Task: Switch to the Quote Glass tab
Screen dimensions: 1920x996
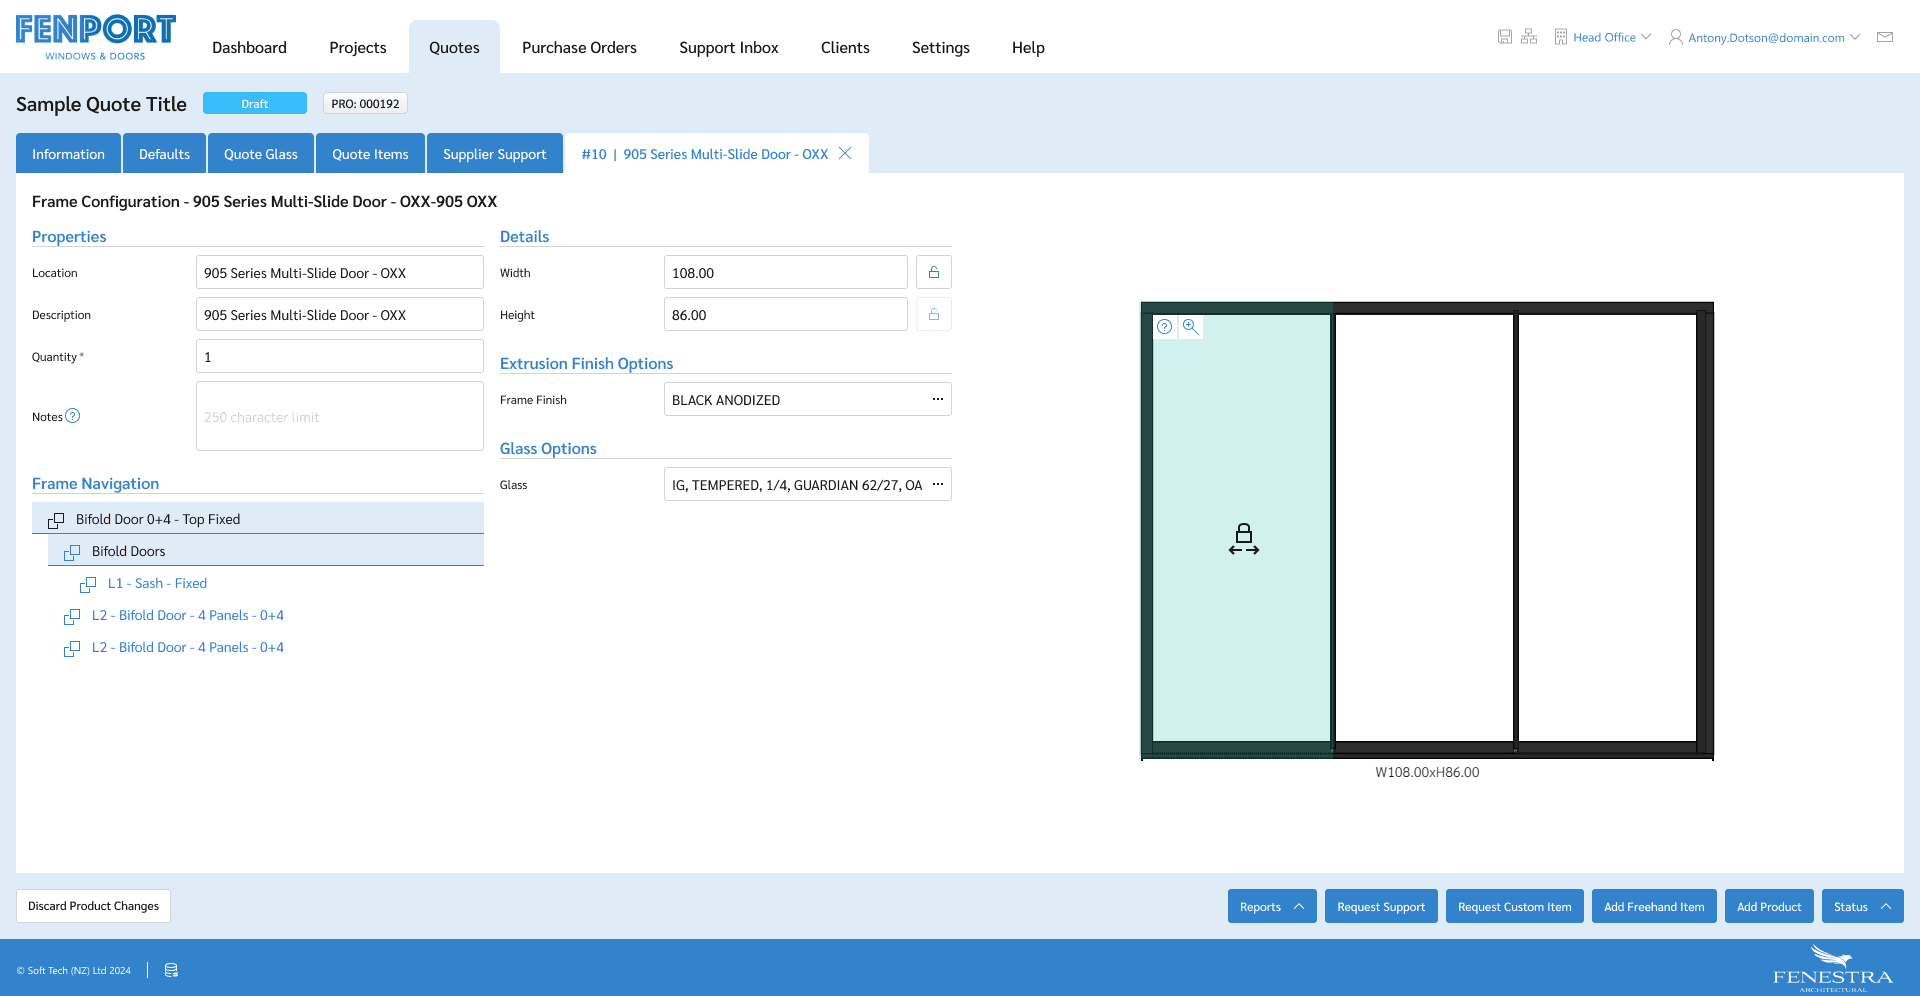Action: pos(261,154)
